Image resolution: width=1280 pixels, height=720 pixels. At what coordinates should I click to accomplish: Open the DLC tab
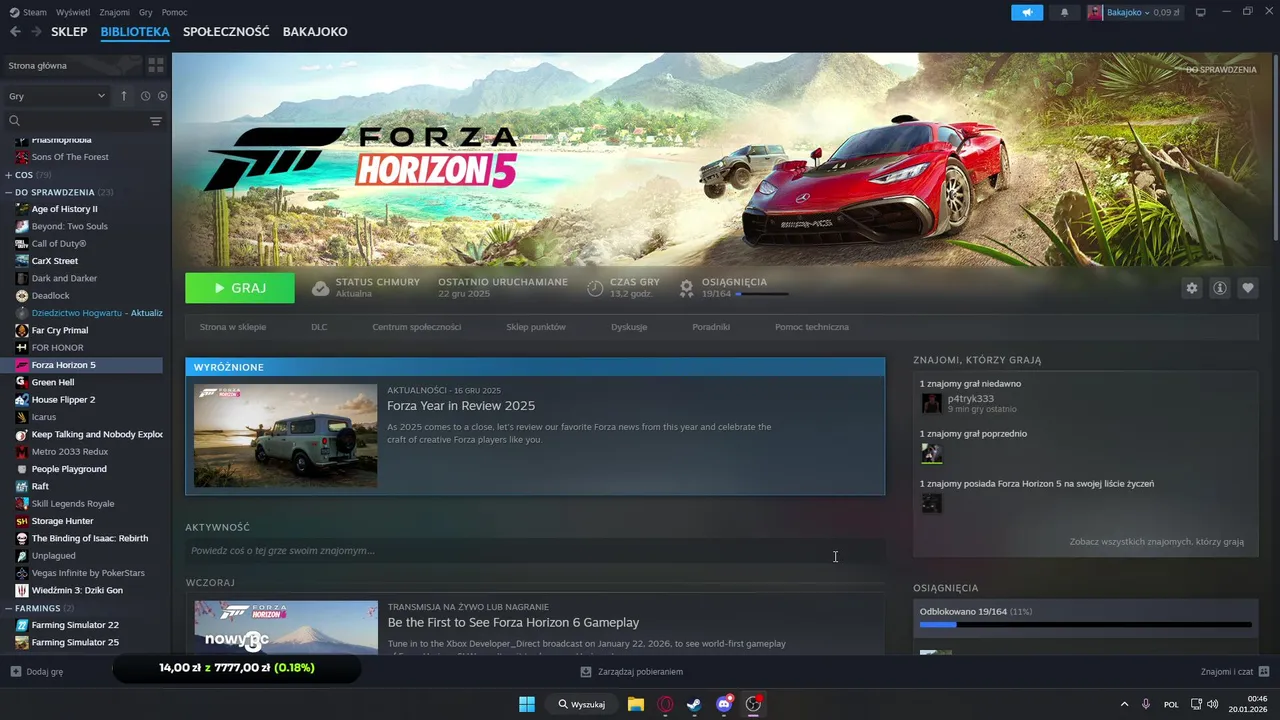coord(319,327)
